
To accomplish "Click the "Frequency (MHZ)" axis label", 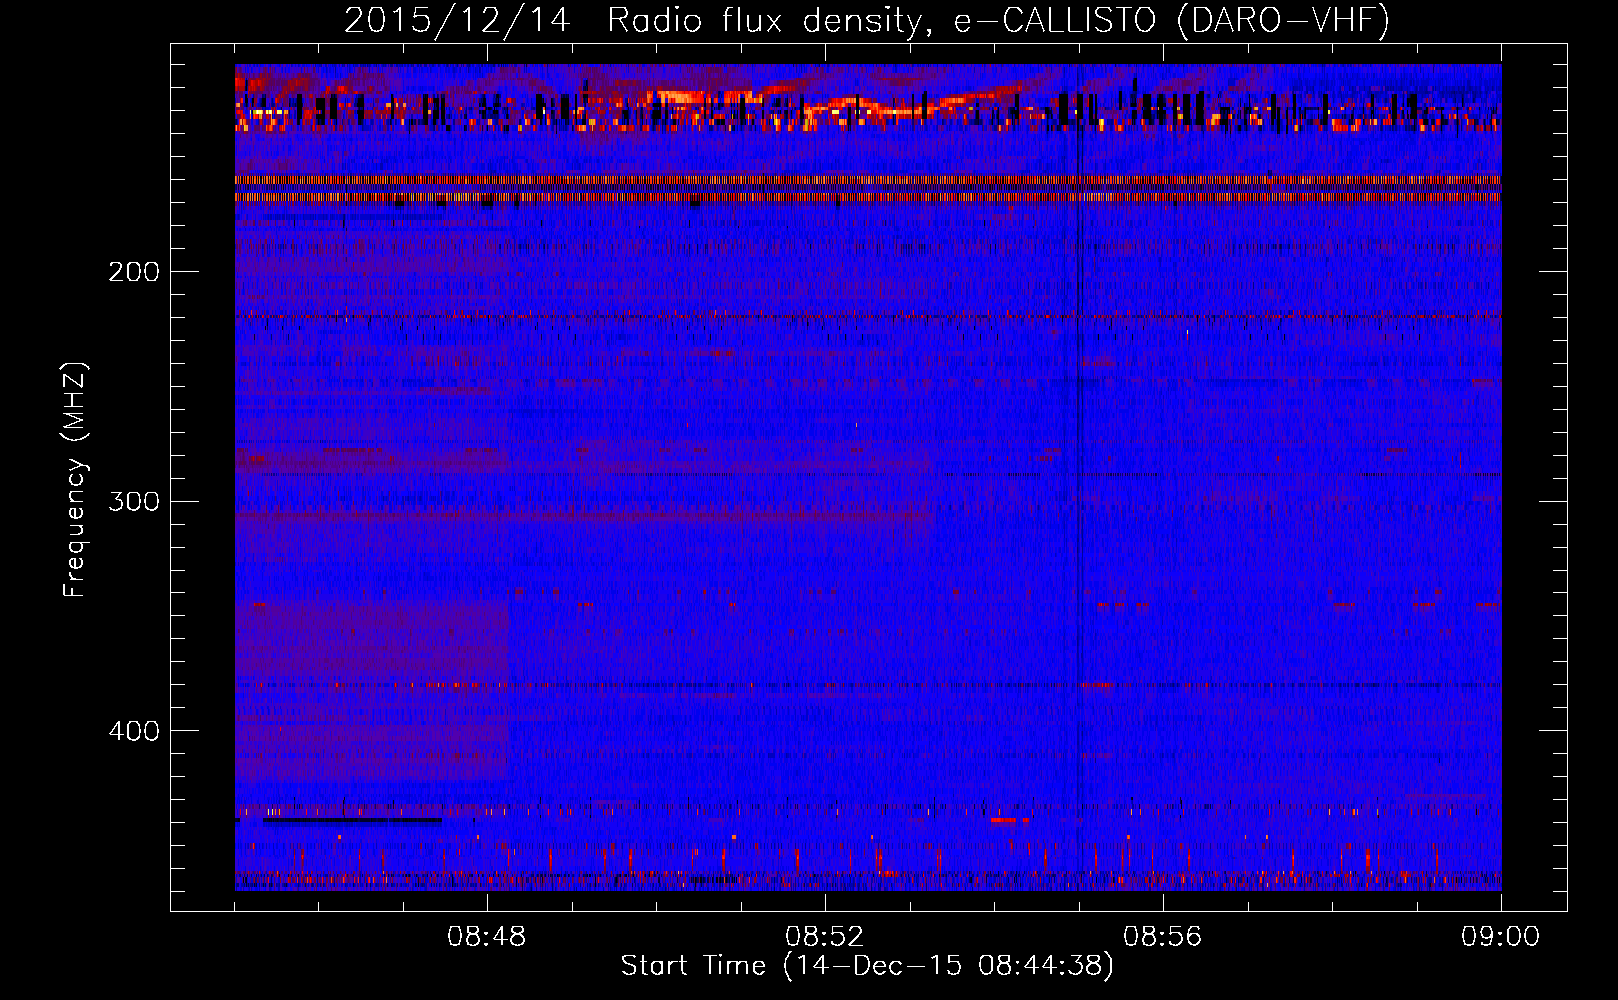I will (75, 480).
